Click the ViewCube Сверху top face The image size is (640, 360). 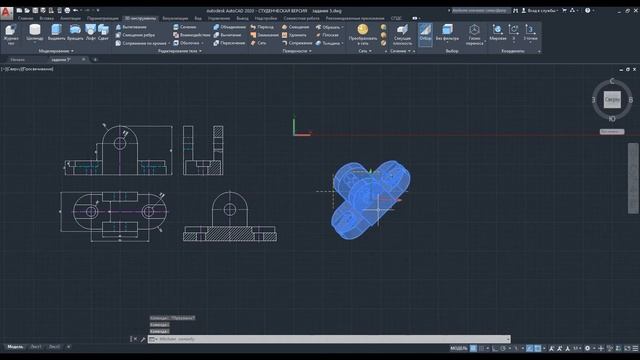point(612,100)
